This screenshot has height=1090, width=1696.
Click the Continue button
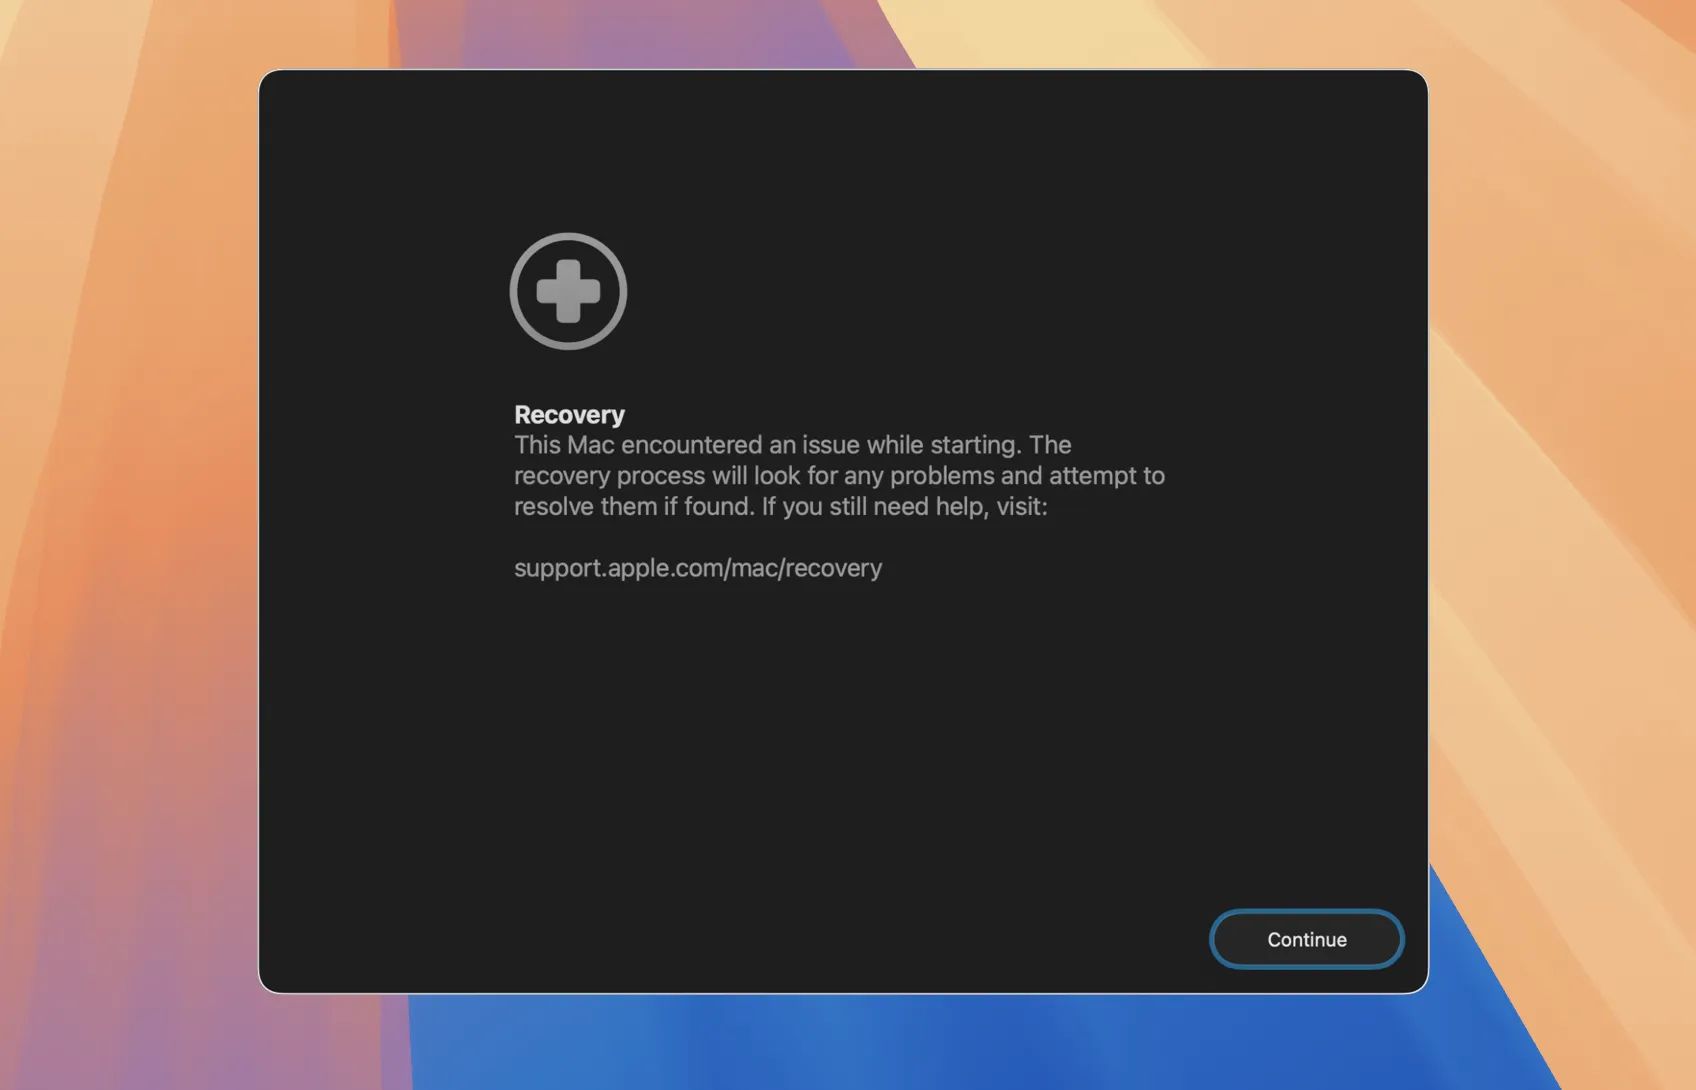1306,939
